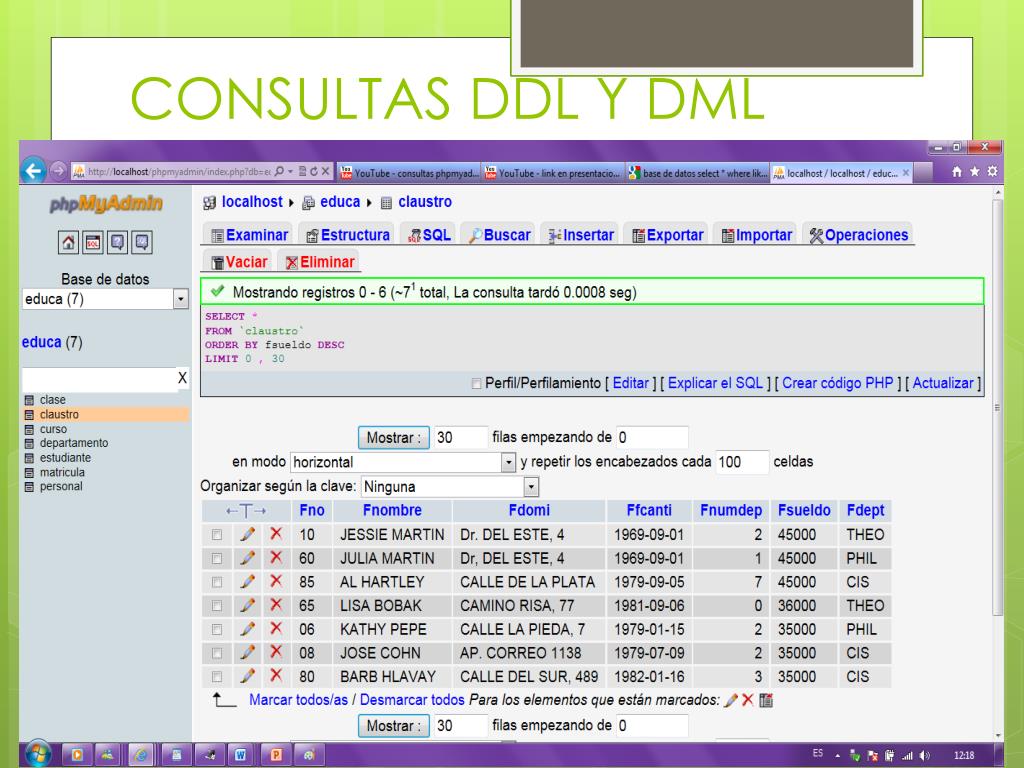Image resolution: width=1024 pixels, height=768 pixels.
Task: Open the Operaciones tab
Action: click(x=859, y=235)
